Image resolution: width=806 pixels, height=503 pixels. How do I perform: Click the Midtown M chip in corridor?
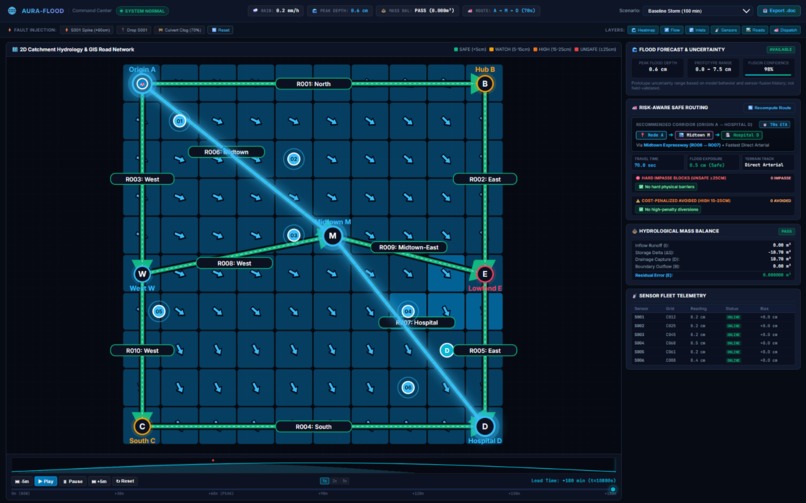pos(694,135)
